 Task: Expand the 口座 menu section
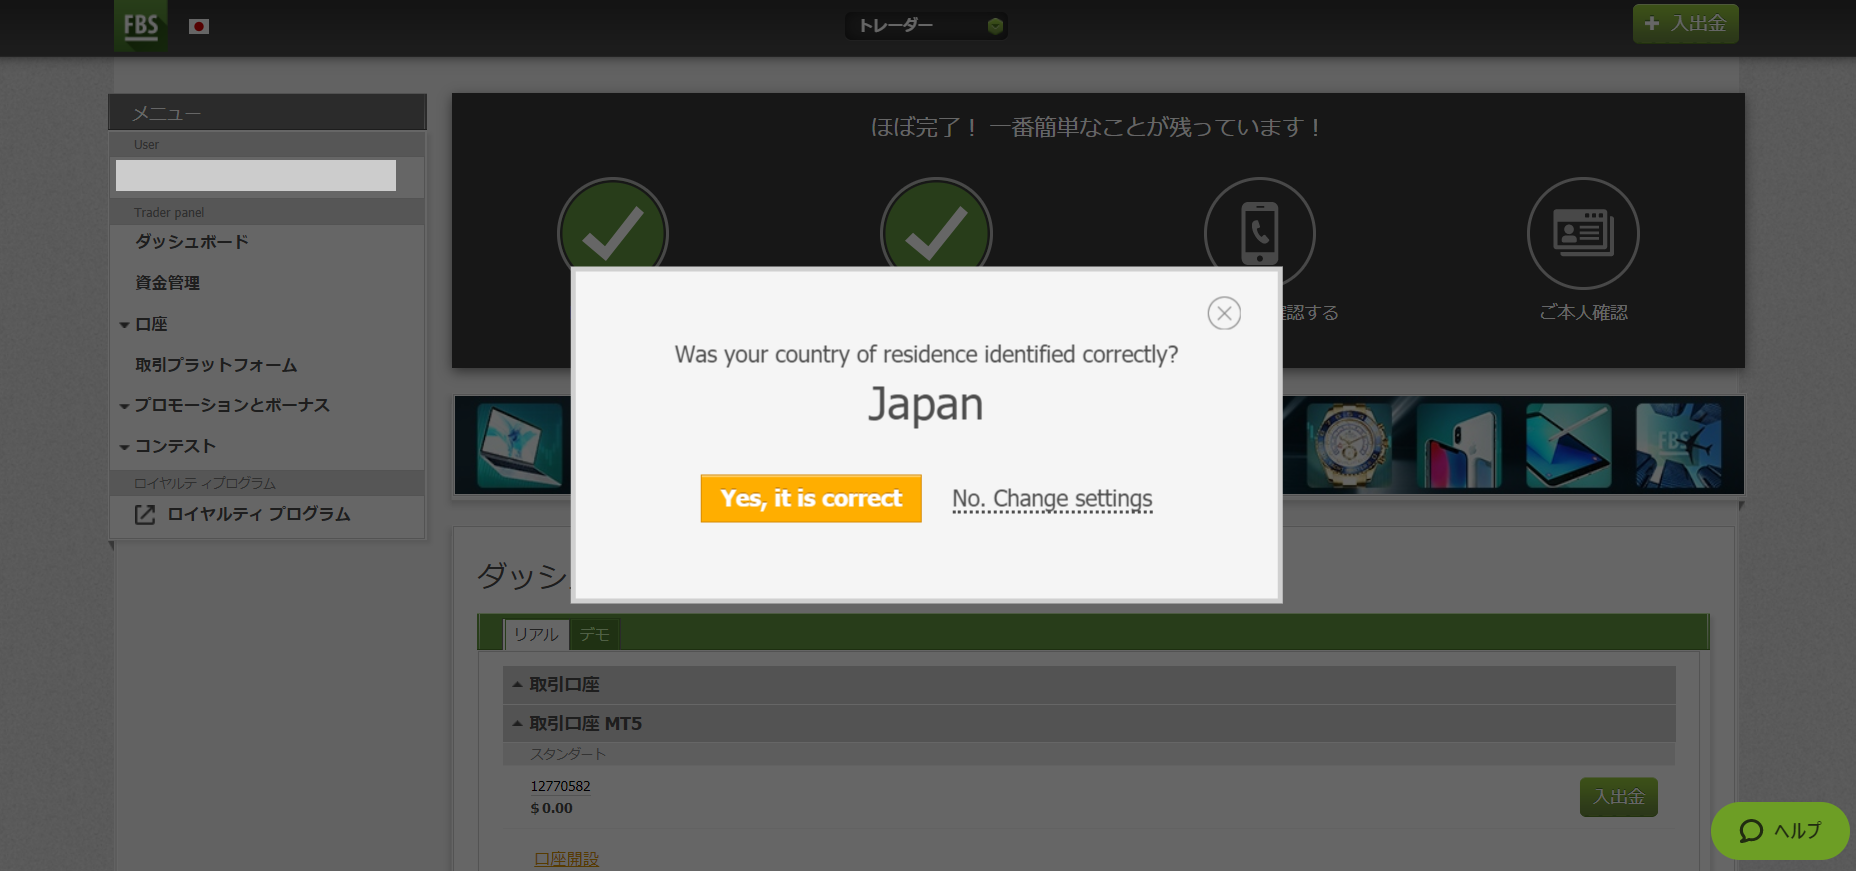click(151, 324)
